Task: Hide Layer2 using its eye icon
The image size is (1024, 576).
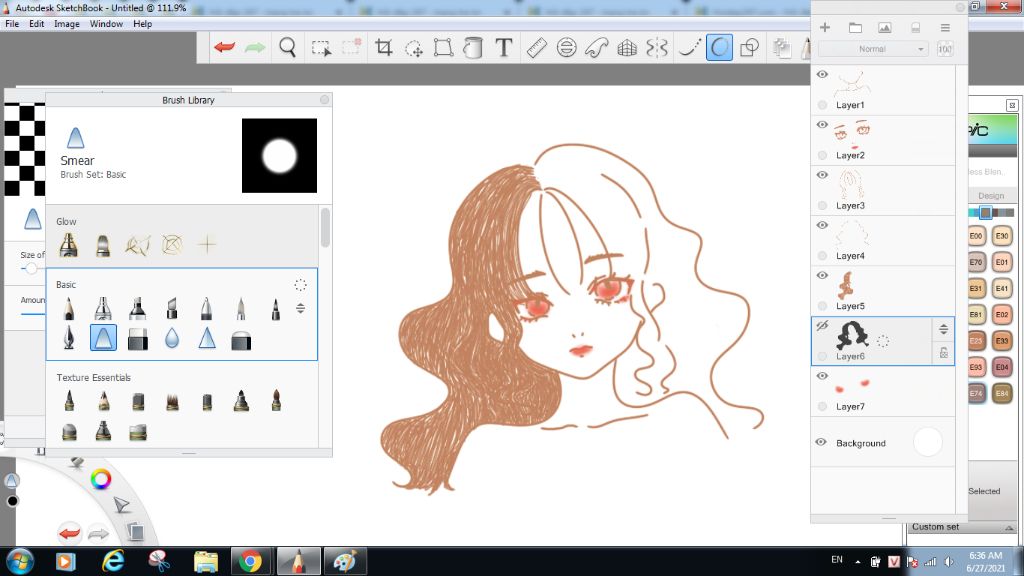Action: (822, 125)
